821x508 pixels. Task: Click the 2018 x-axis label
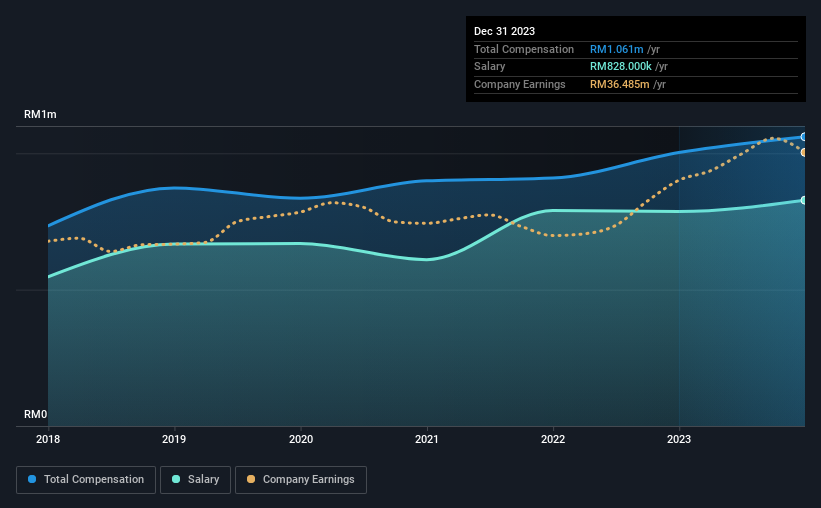(x=48, y=439)
